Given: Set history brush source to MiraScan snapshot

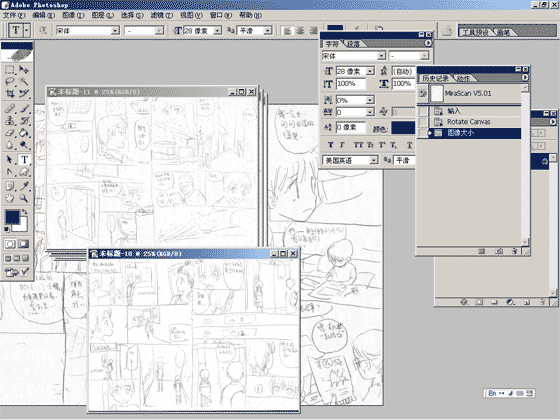Looking at the screenshot, I should click(x=423, y=94).
